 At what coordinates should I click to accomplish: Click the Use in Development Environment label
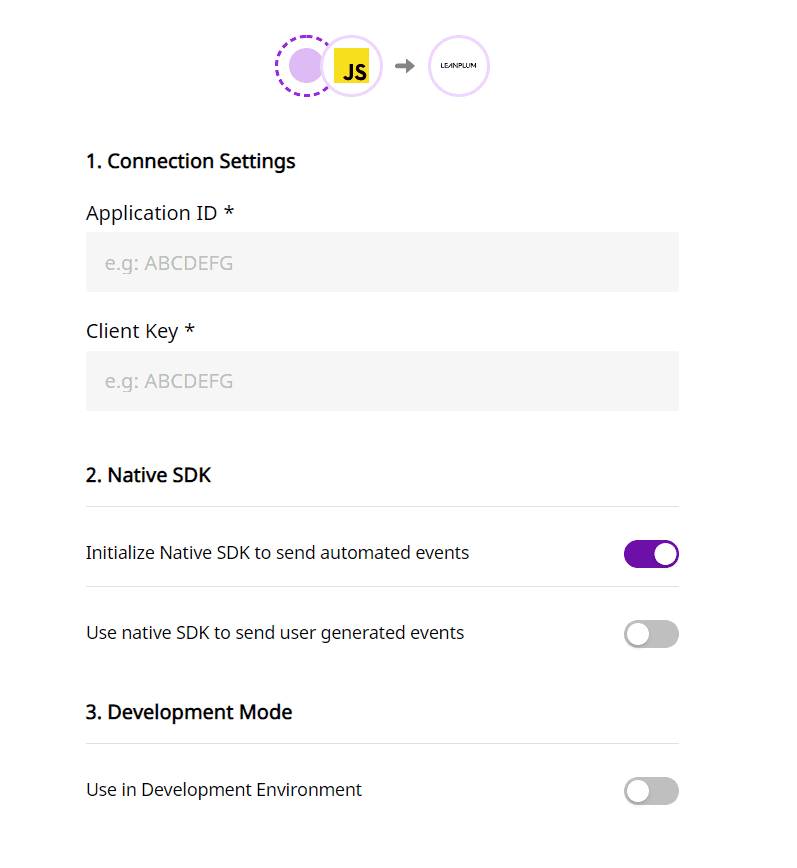click(x=224, y=790)
